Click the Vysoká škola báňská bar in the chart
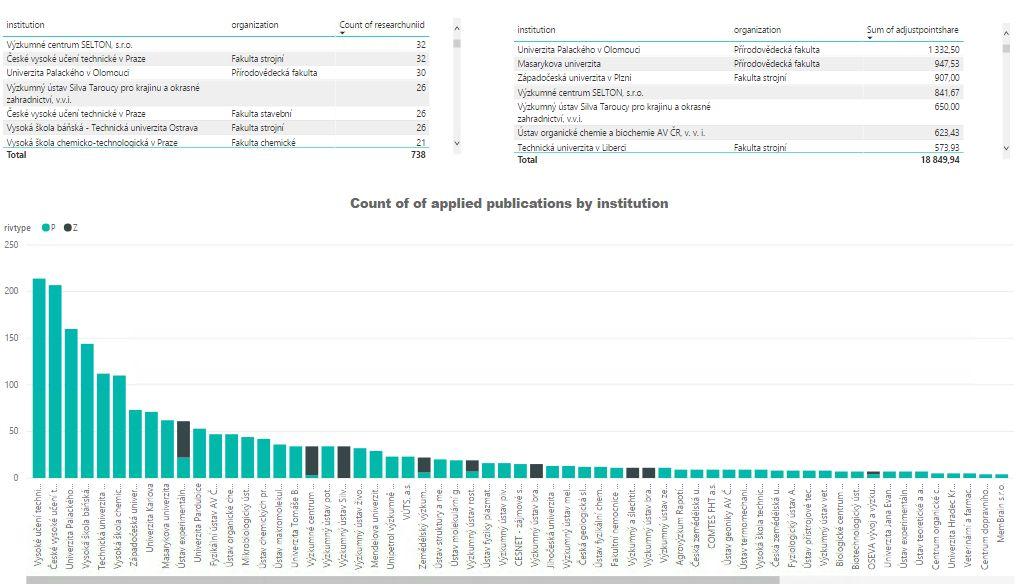 pyautogui.click(x=87, y=411)
